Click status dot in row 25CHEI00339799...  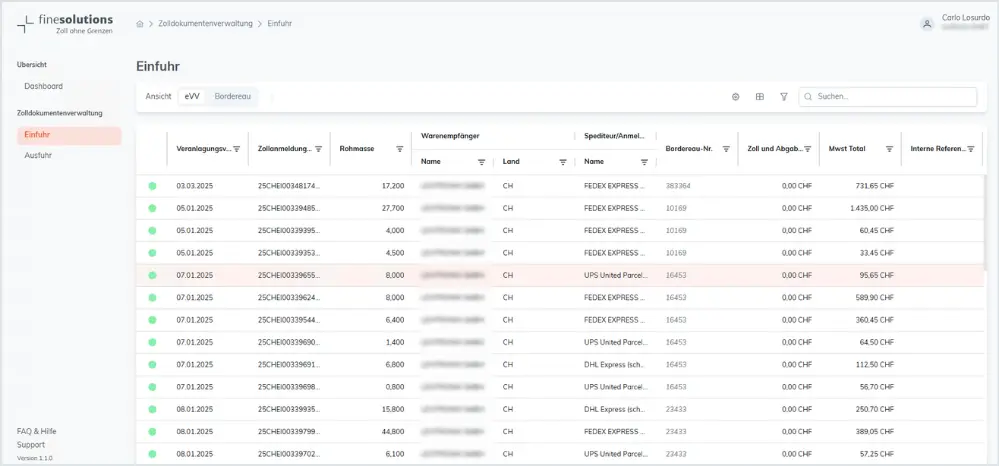click(x=152, y=432)
